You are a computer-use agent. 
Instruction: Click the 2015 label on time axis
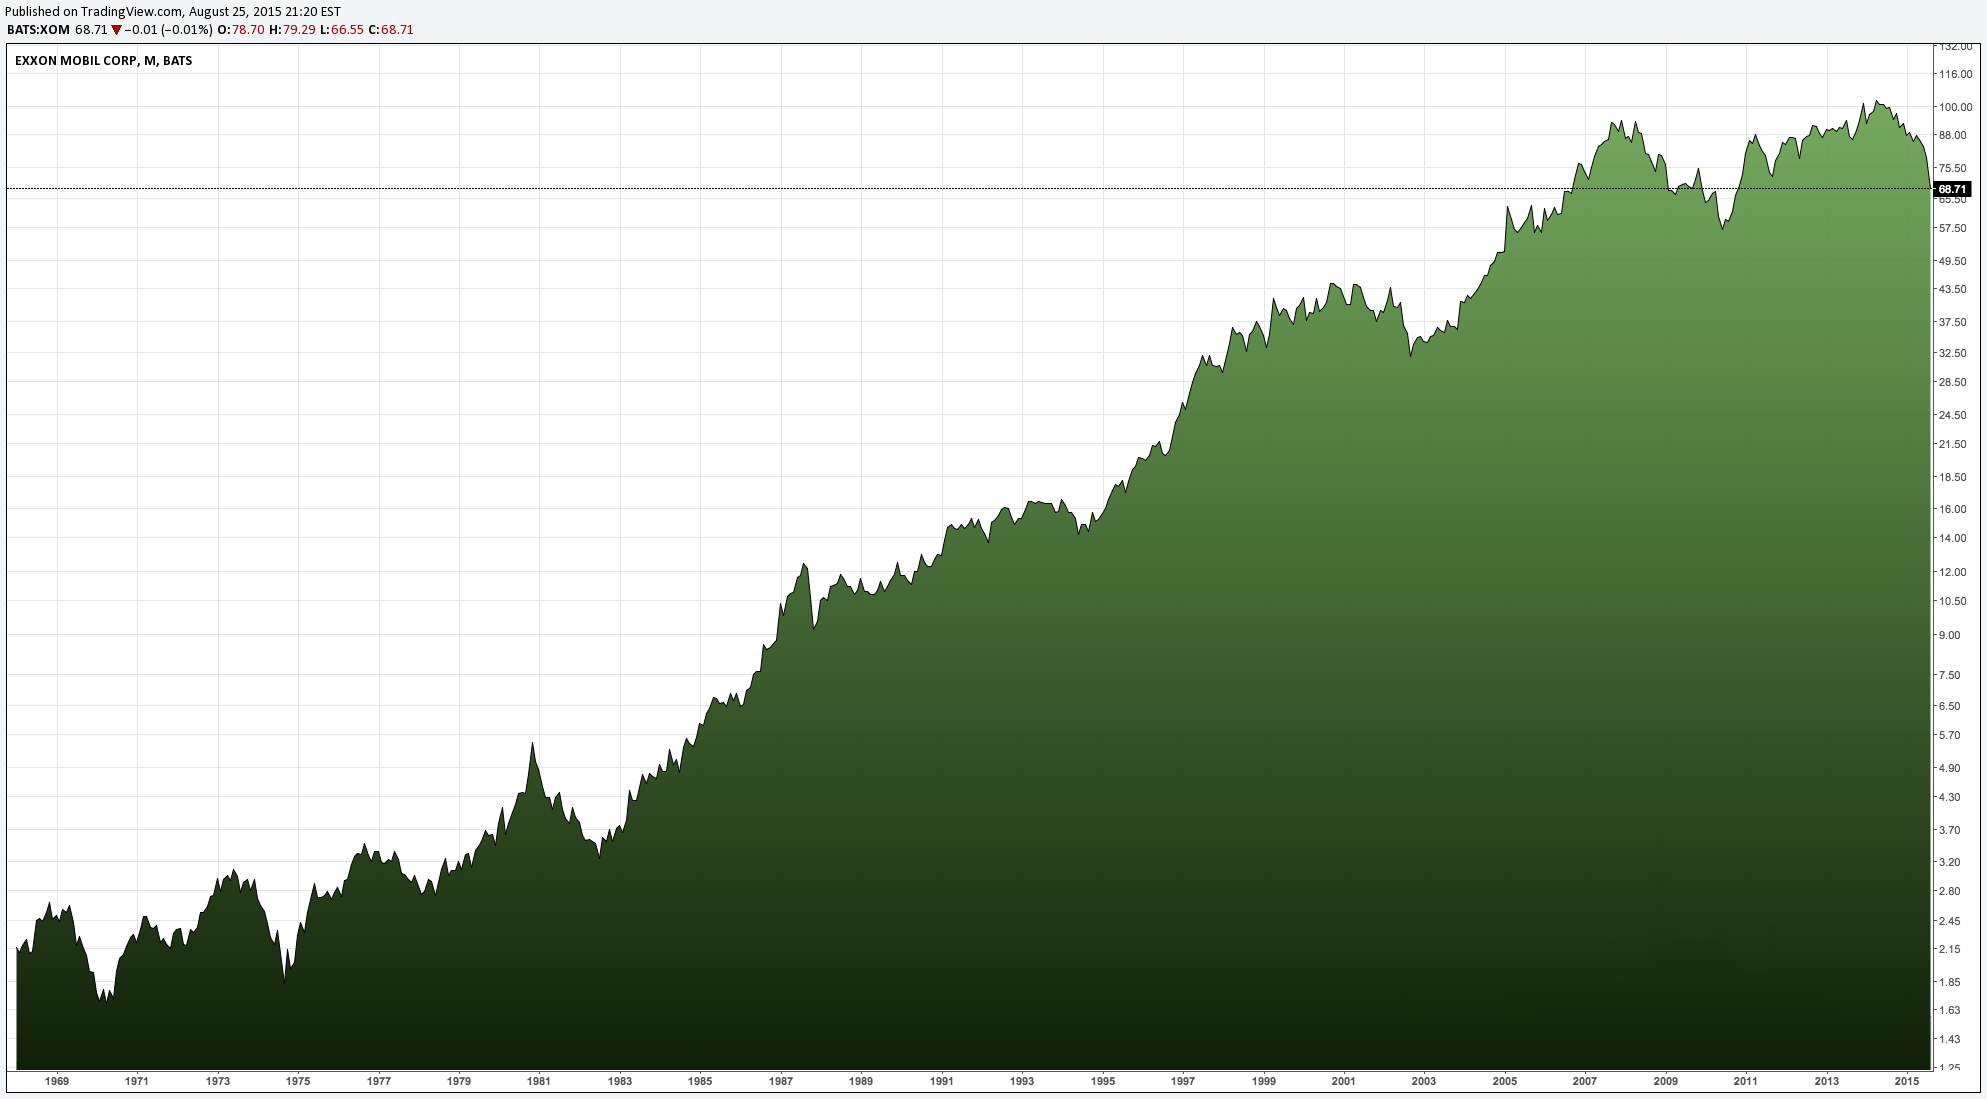(1907, 1081)
